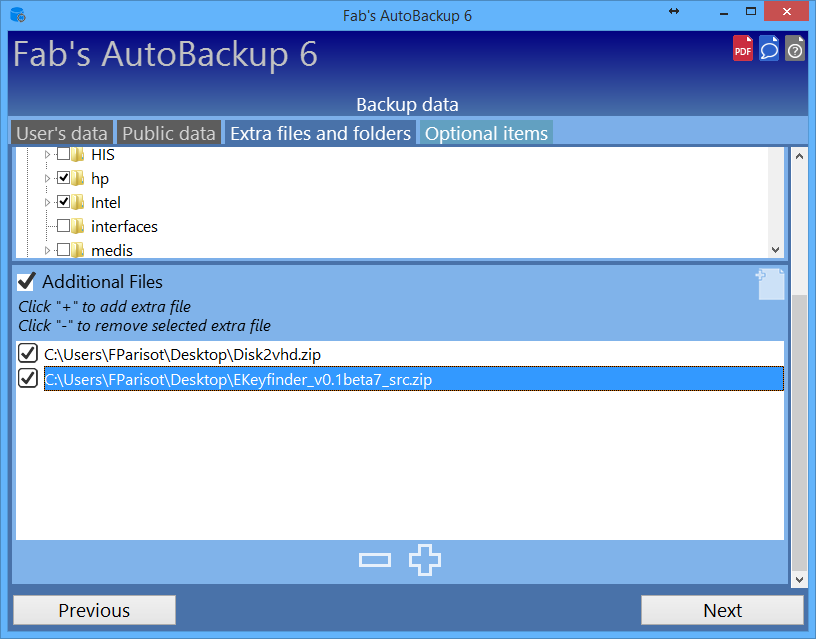Click the outer panel scrollbar down arrow
Image resolution: width=816 pixels, height=639 pixels.
[x=799, y=580]
